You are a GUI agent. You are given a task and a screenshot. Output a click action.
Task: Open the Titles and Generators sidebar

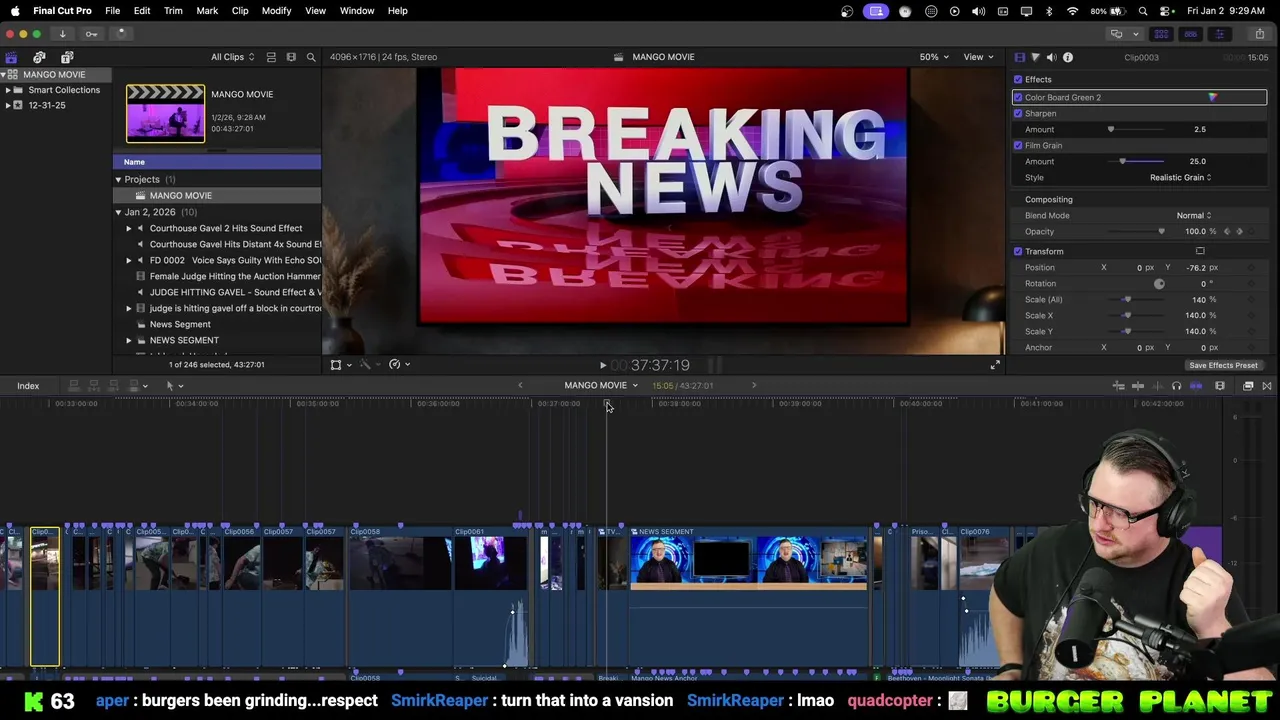[x=67, y=57]
